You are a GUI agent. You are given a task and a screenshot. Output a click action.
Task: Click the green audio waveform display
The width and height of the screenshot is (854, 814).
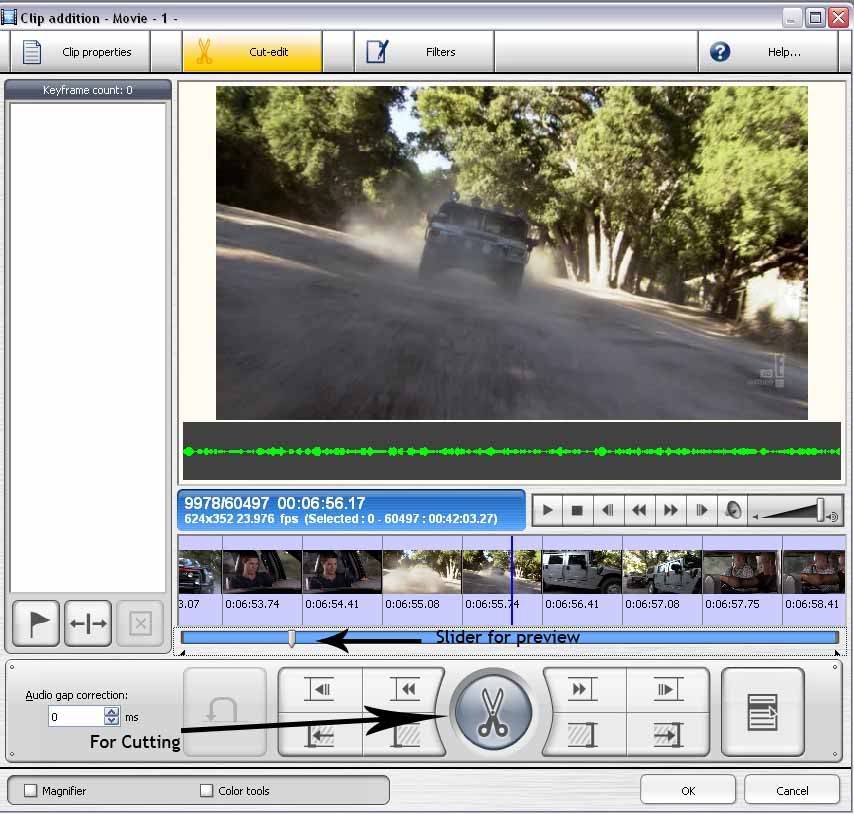[511, 451]
